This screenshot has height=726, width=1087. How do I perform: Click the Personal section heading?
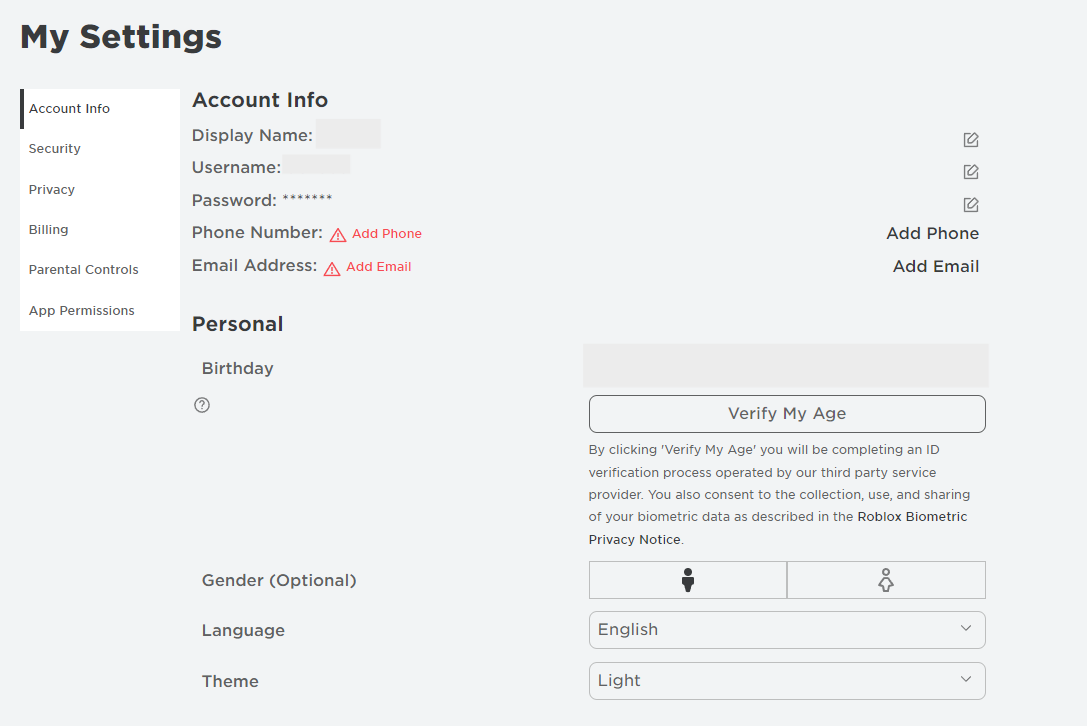tap(238, 325)
